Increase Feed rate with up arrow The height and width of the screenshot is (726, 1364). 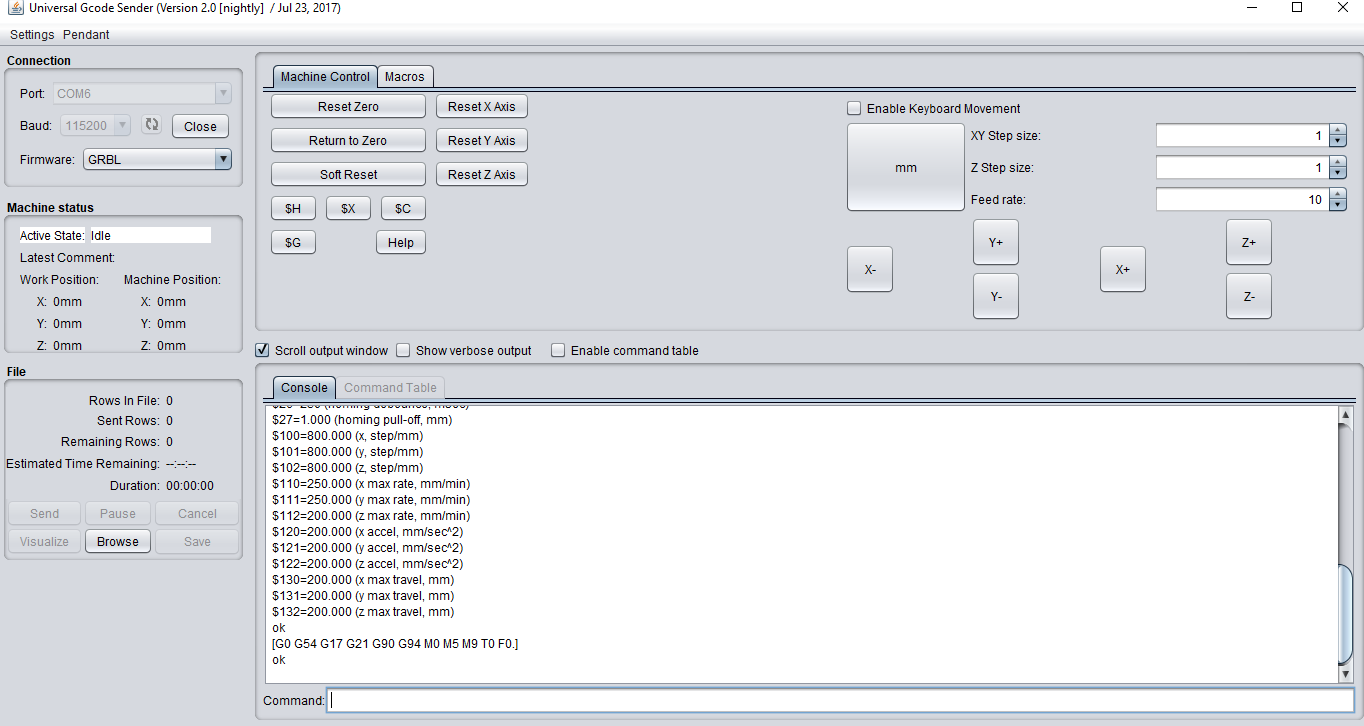[1338, 194]
